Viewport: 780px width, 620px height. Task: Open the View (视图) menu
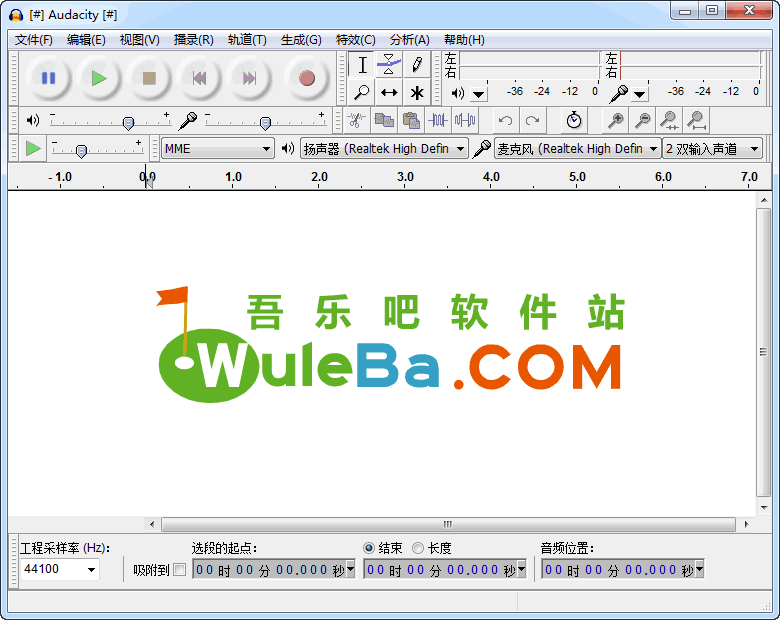tap(139, 40)
